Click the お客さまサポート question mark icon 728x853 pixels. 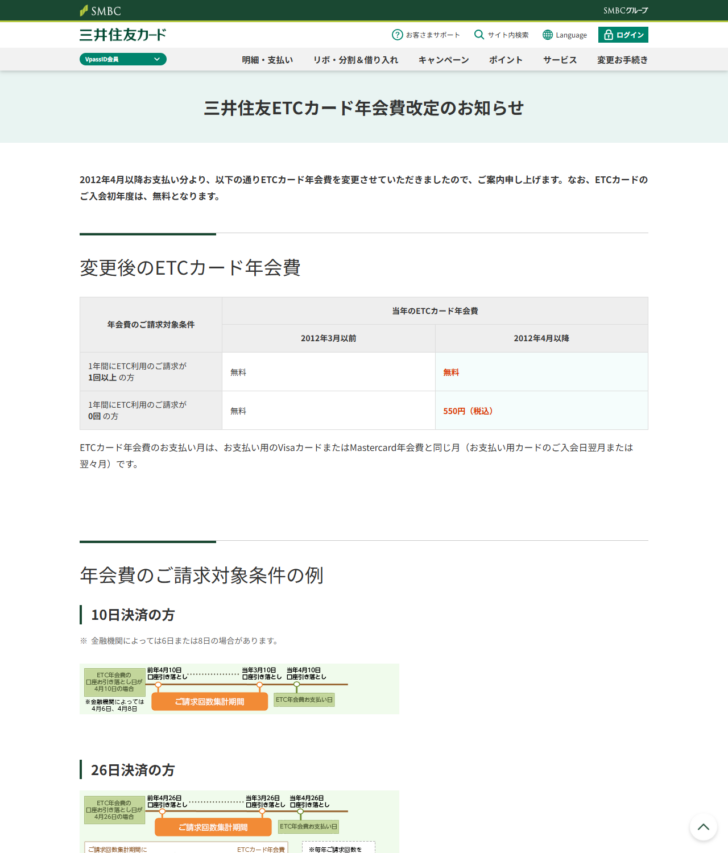click(397, 35)
